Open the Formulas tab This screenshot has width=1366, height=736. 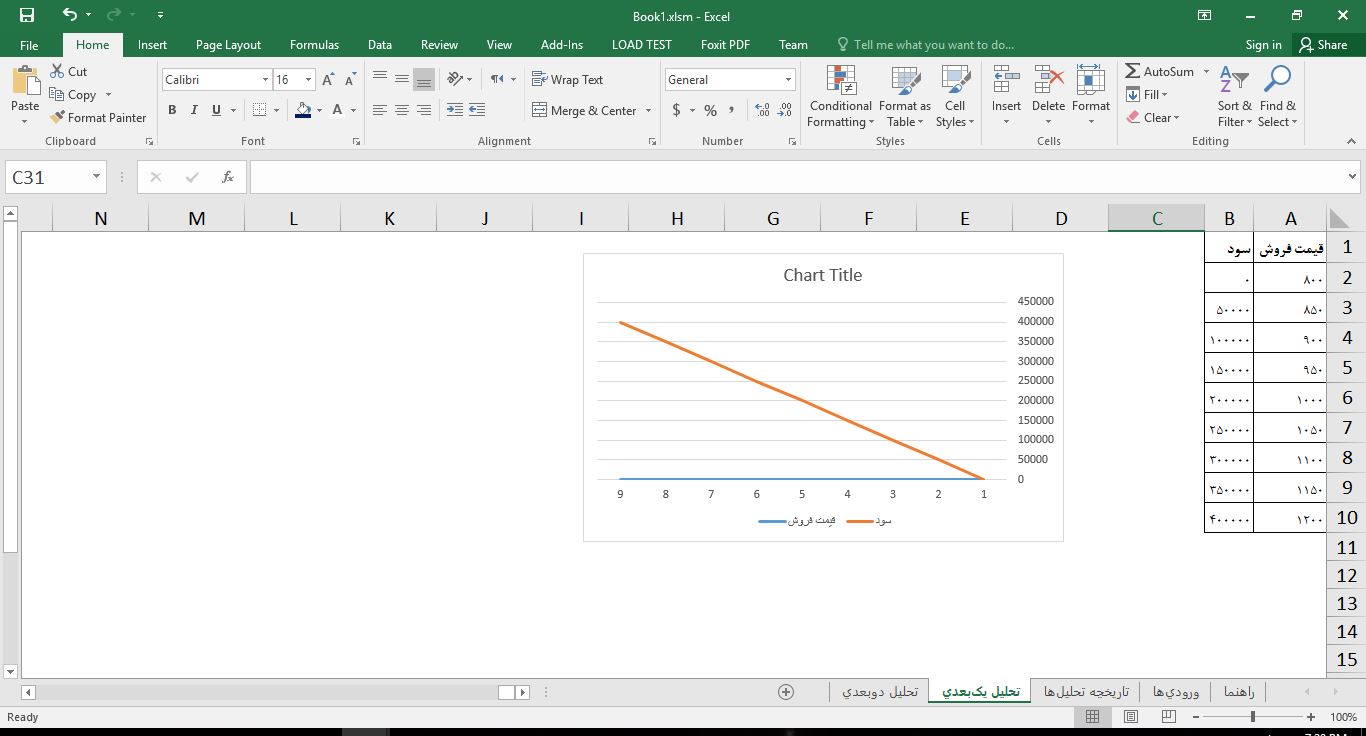tap(314, 45)
